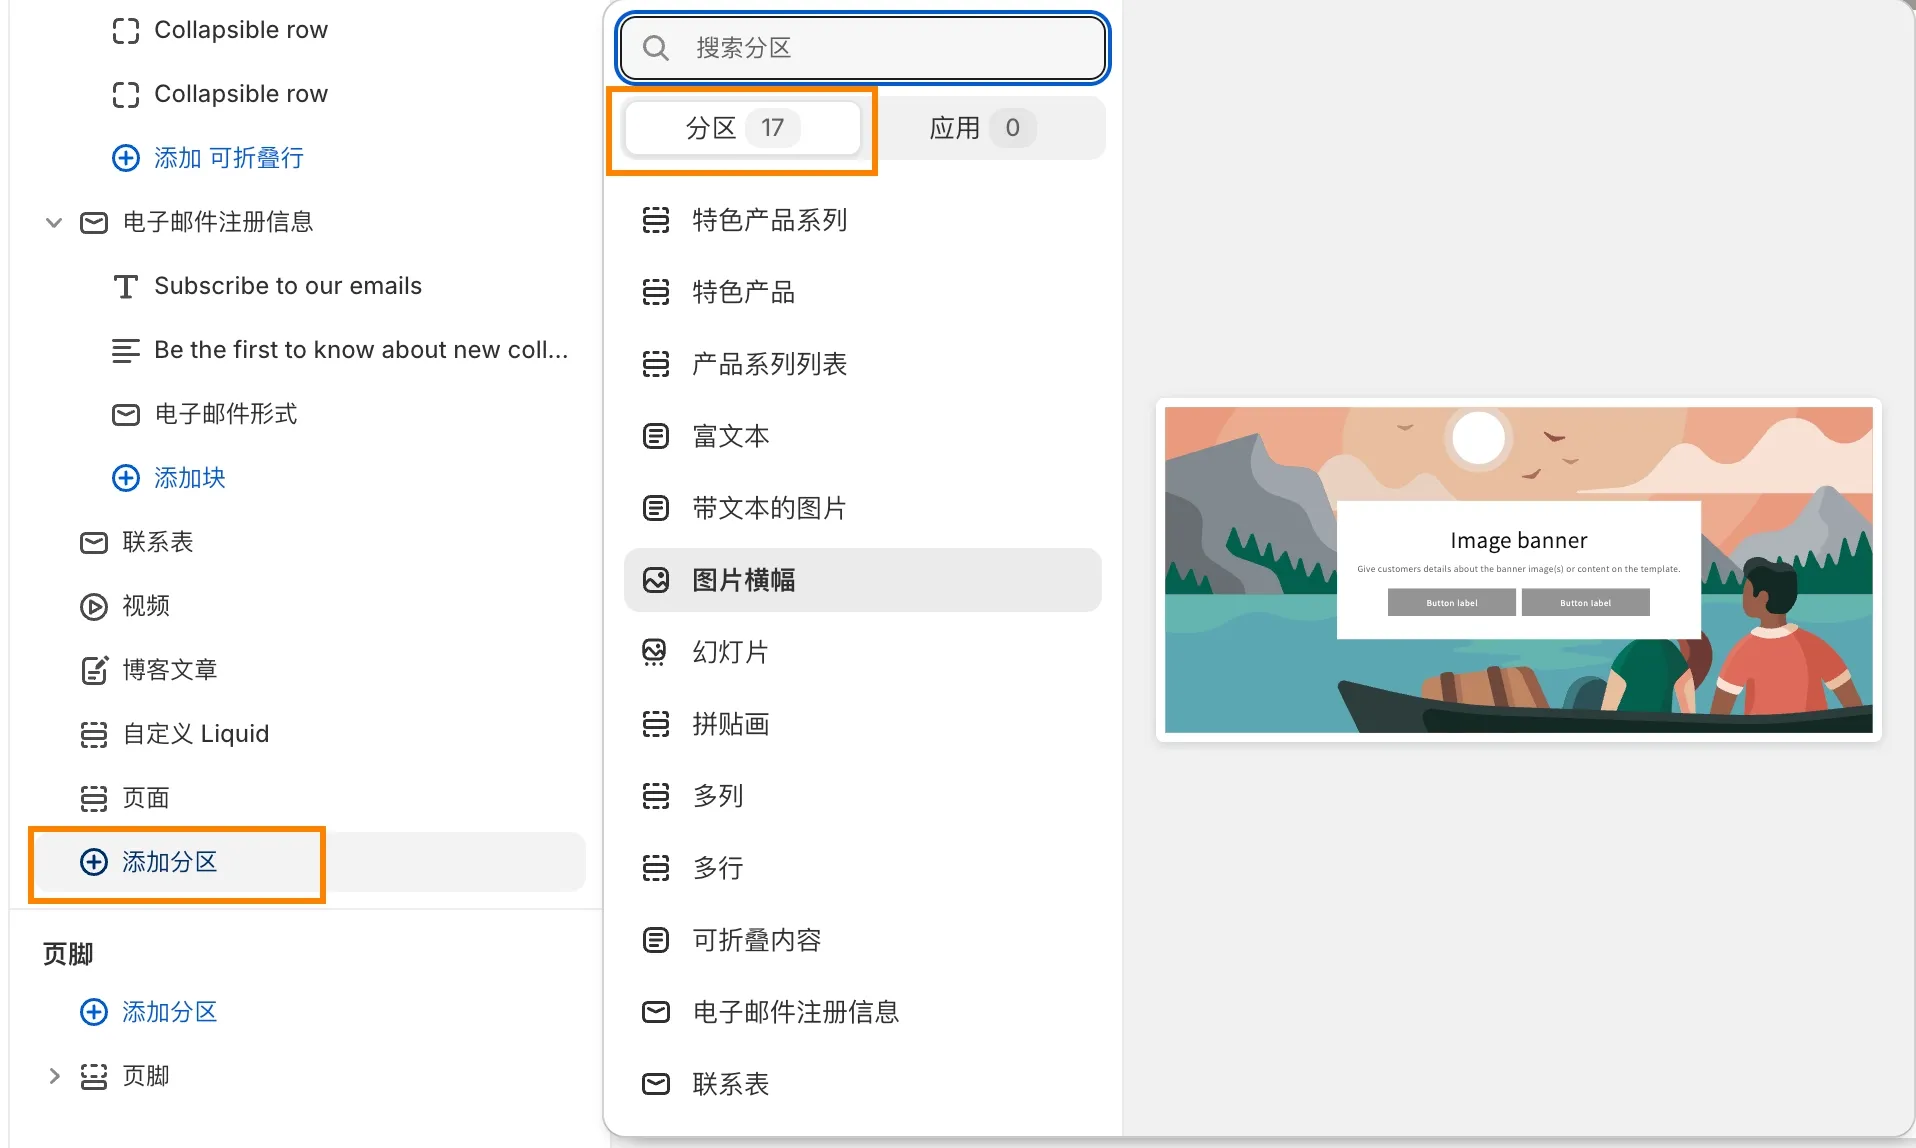Click the plus icon next to 添加块

pyautogui.click(x=125, y=478)
